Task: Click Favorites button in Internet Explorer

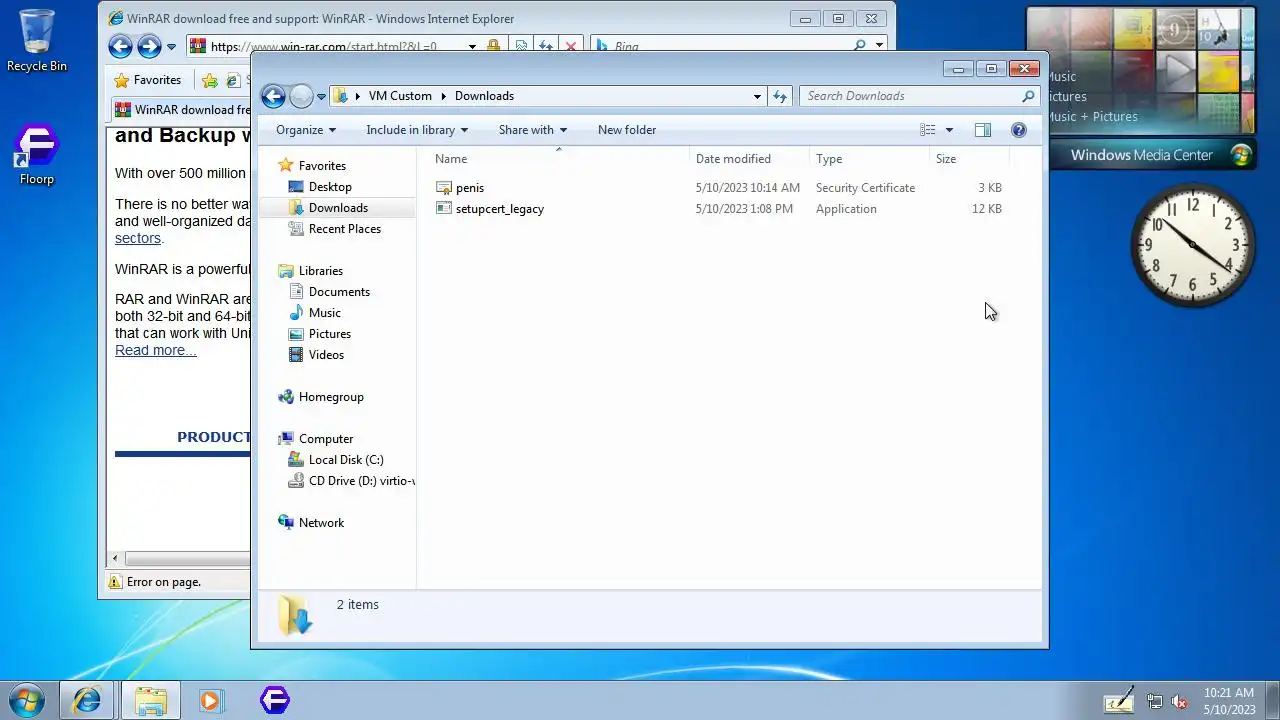Action: [x=148, y=80]
